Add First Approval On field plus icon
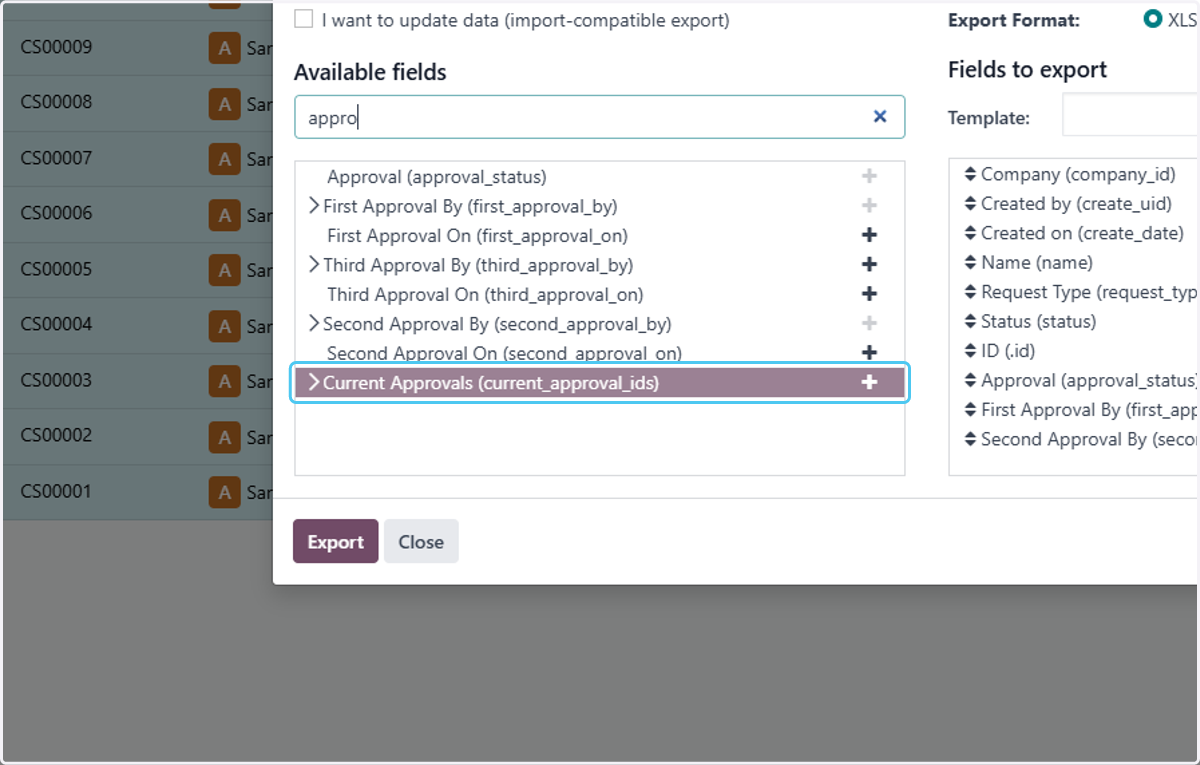The image size is (1200, 765). click(869, 236)
